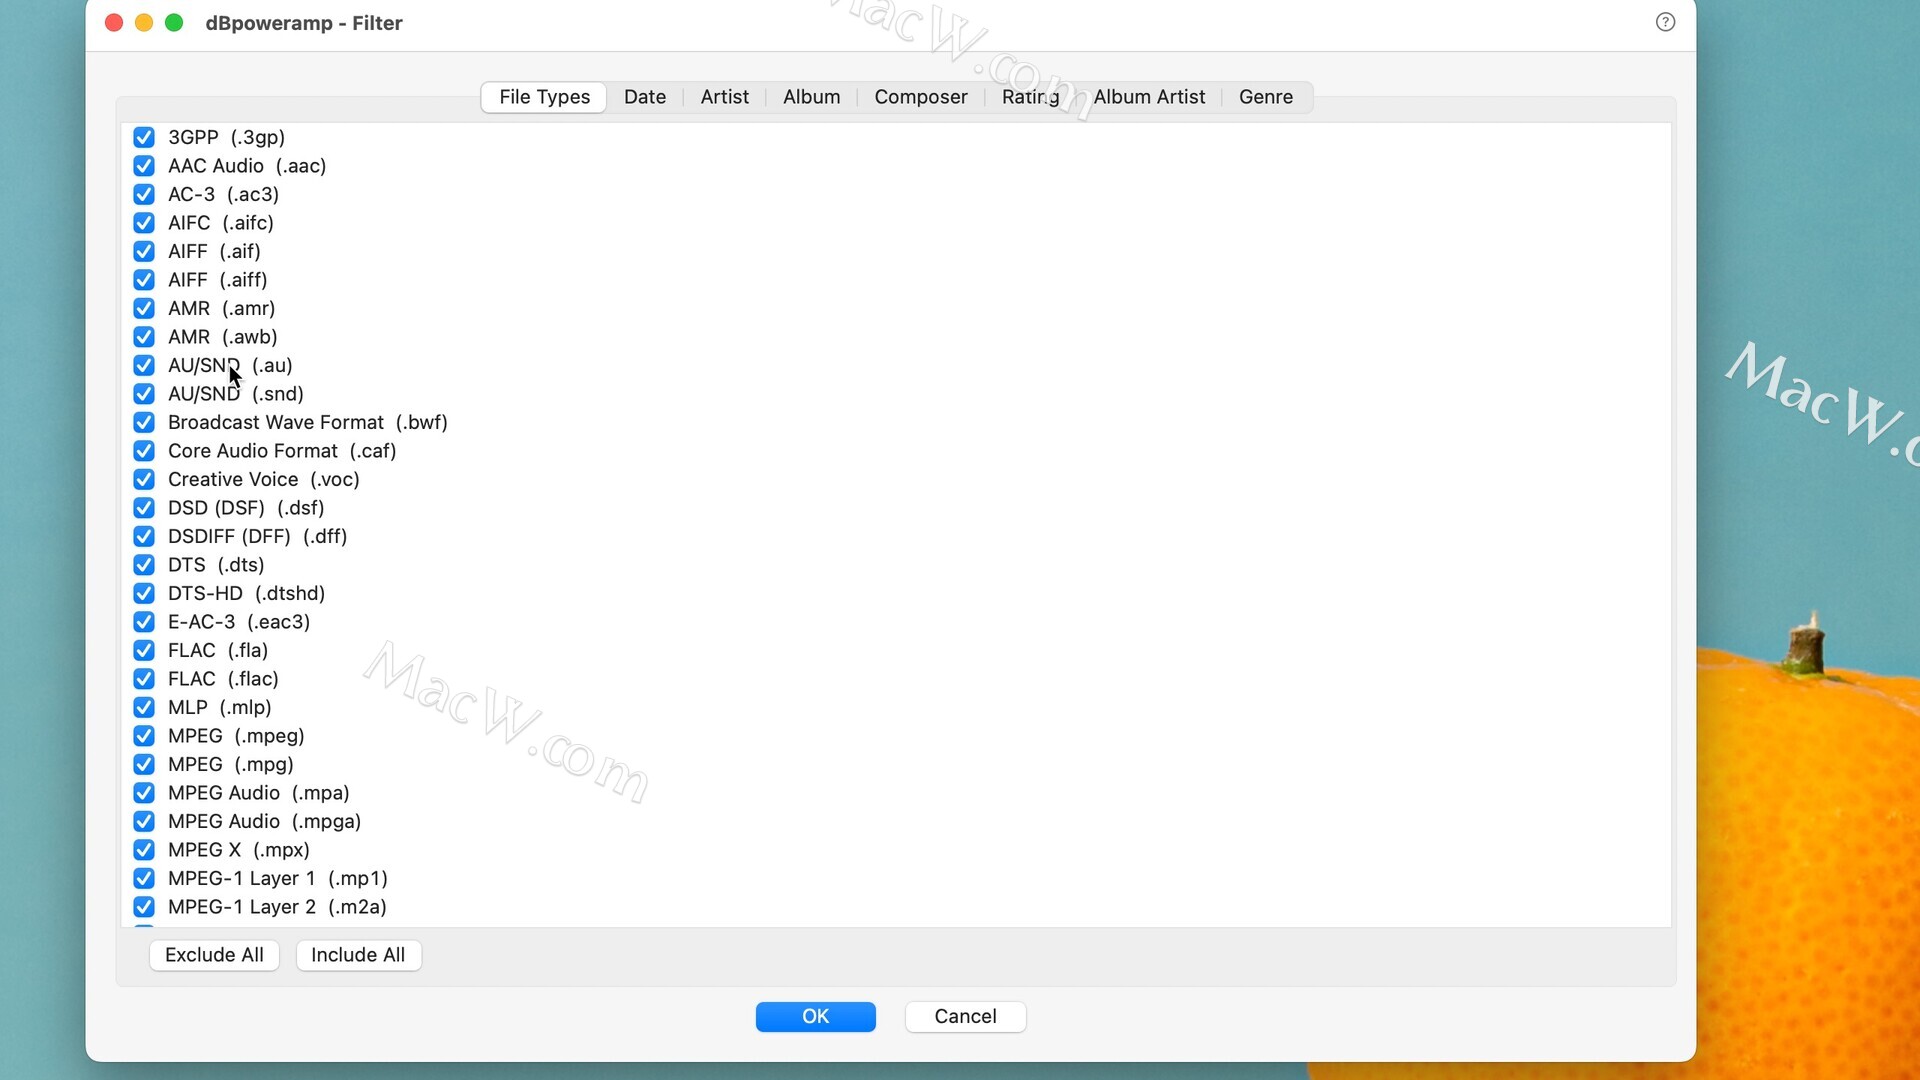
Task: Toggle MPEG-1 Layer 1 (.mp1) checkbox
Action: pos(144,878)
